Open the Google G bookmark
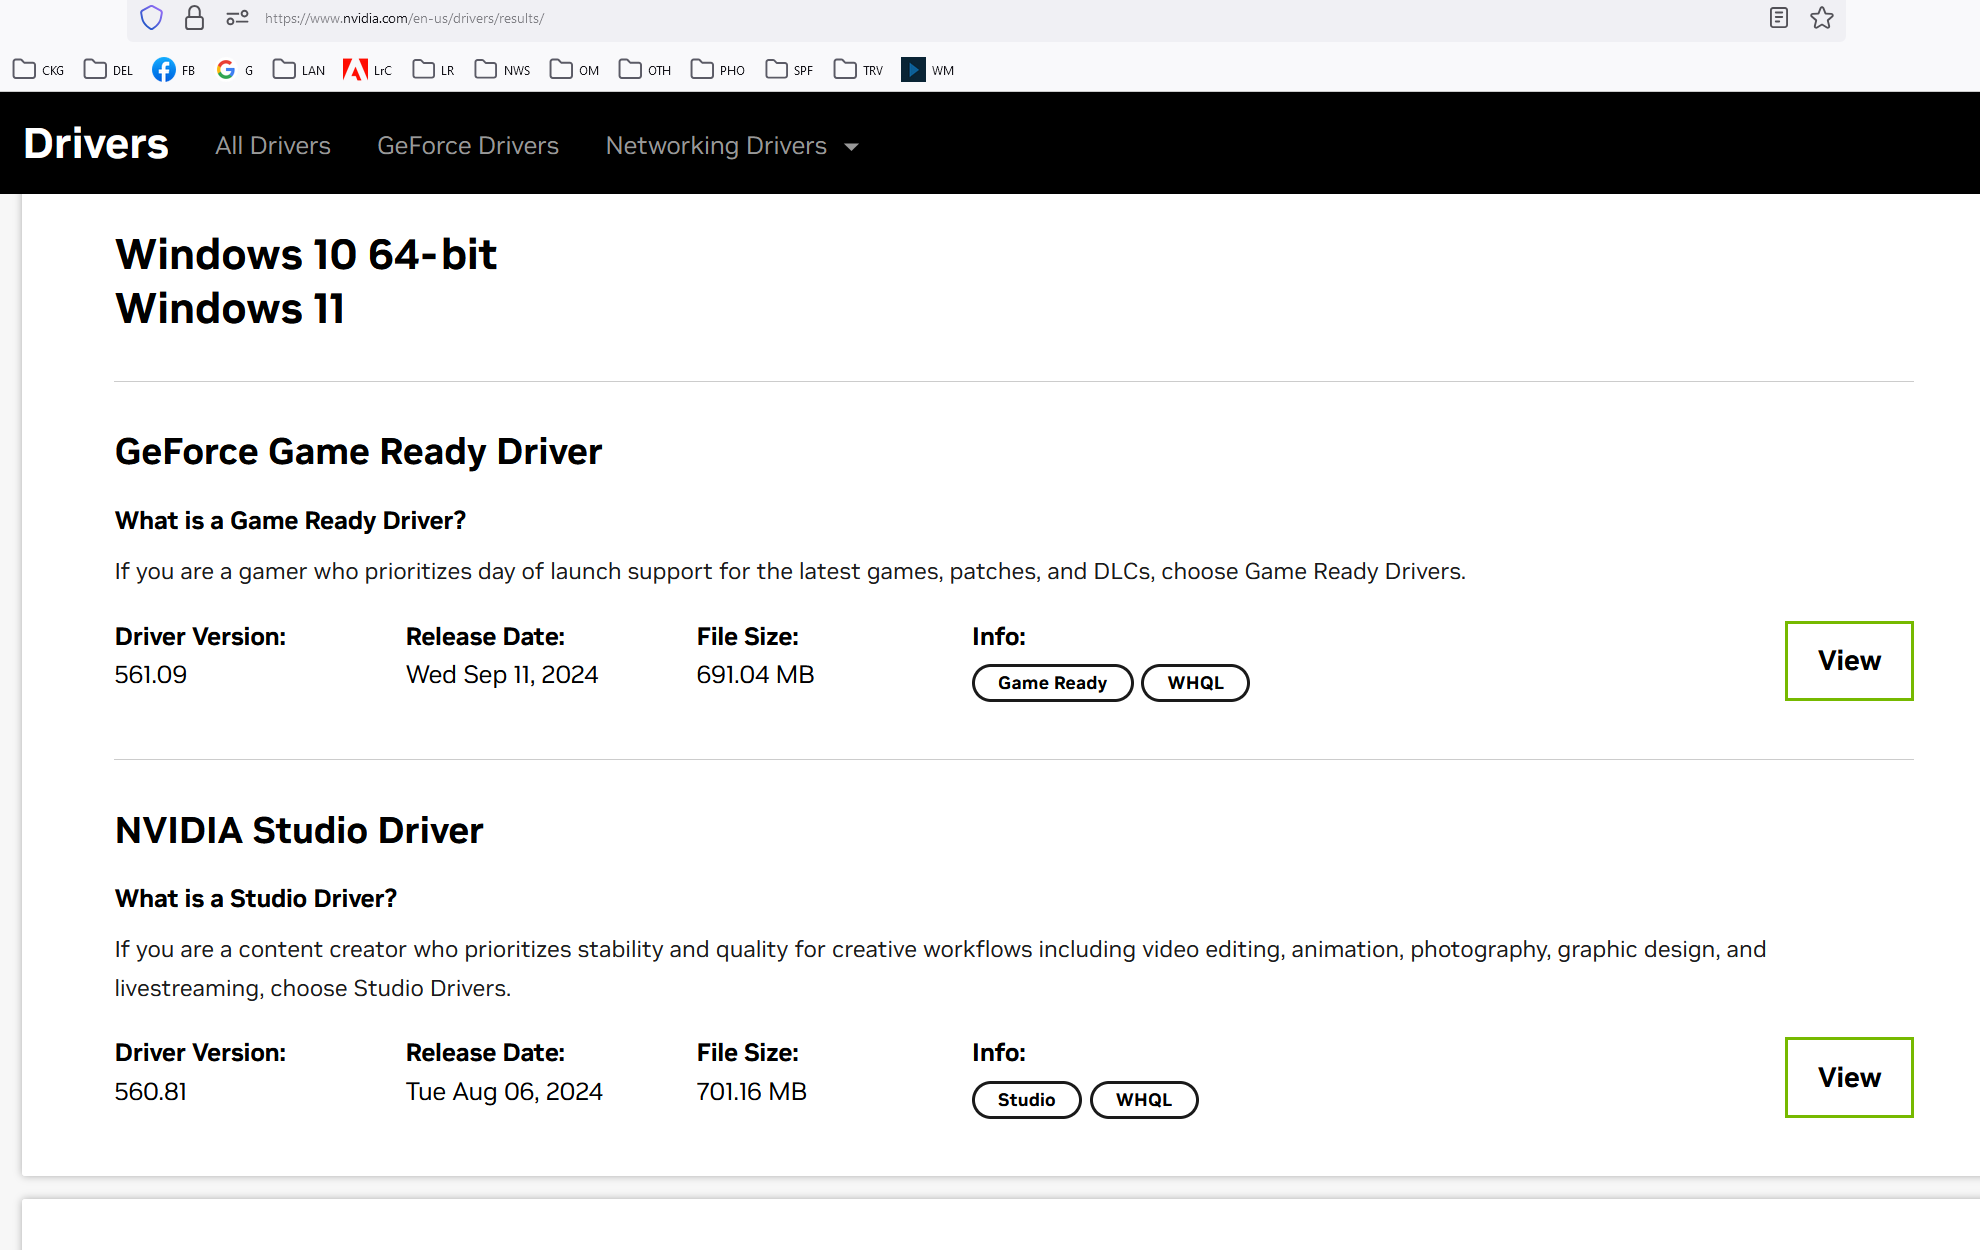Viewport: 1980px width, 1250px height. pyautogui.click(x=234, y=70)
